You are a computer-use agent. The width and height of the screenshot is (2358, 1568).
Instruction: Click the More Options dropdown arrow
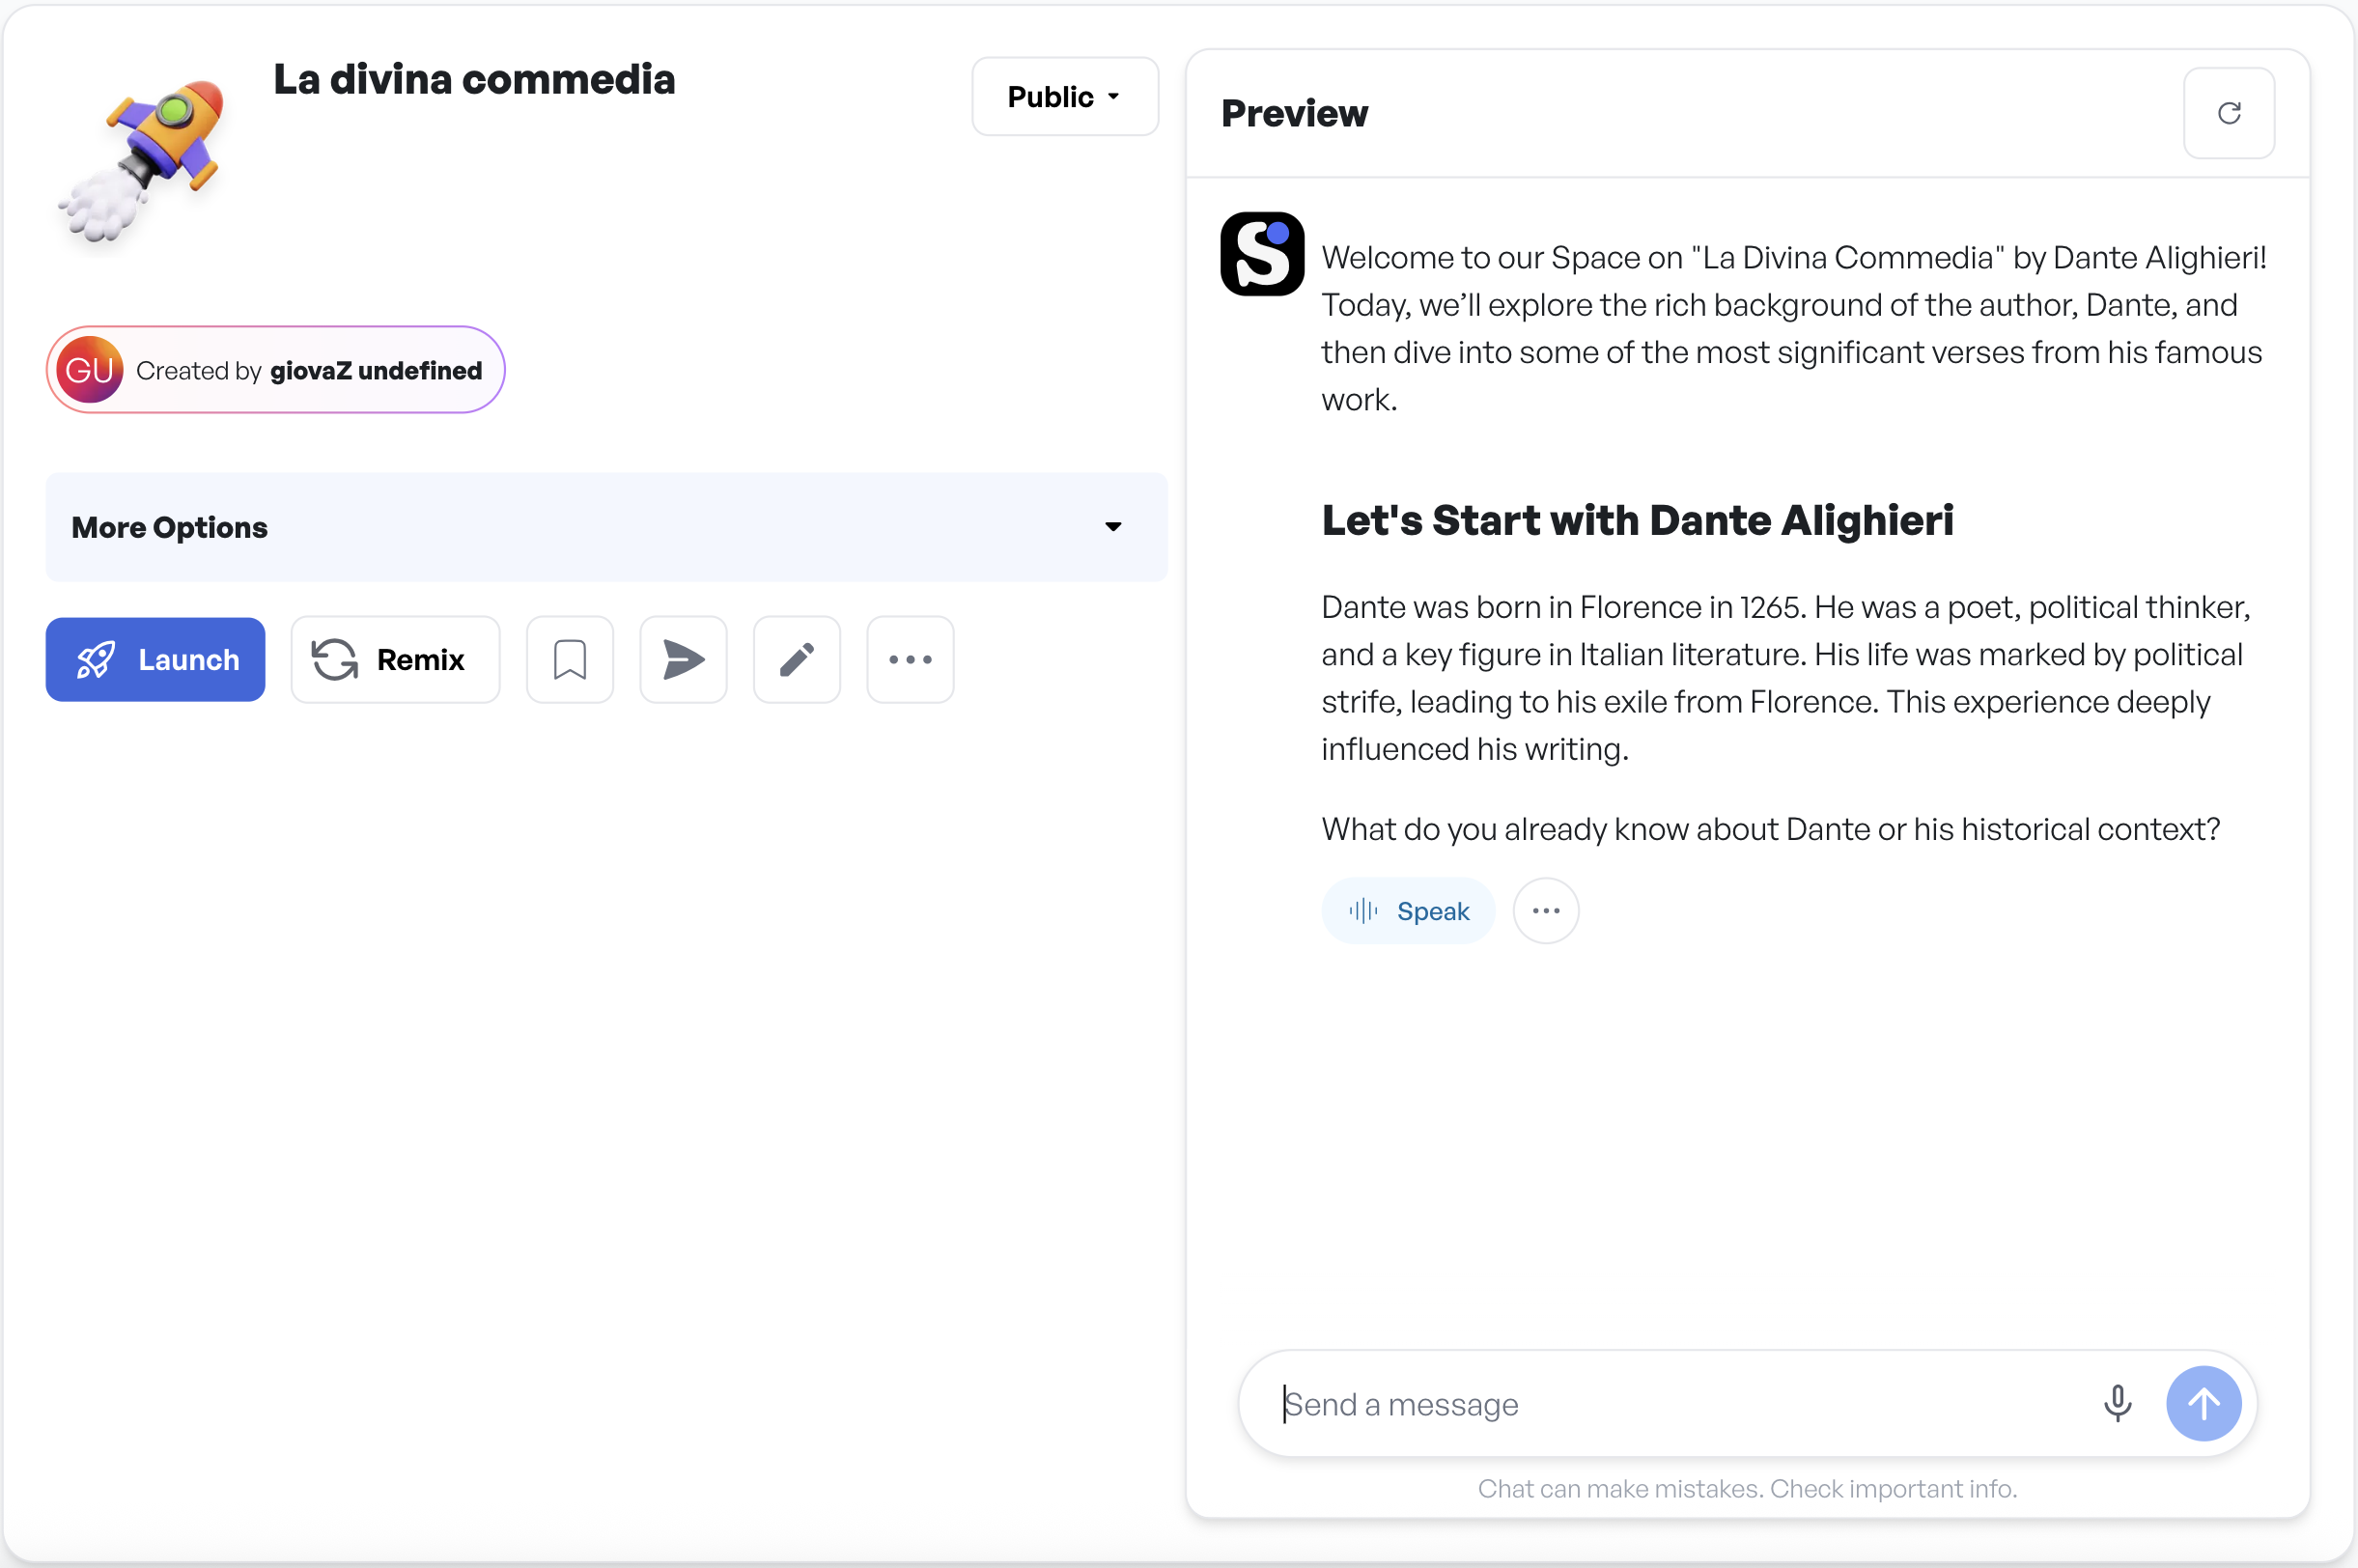1112,527
